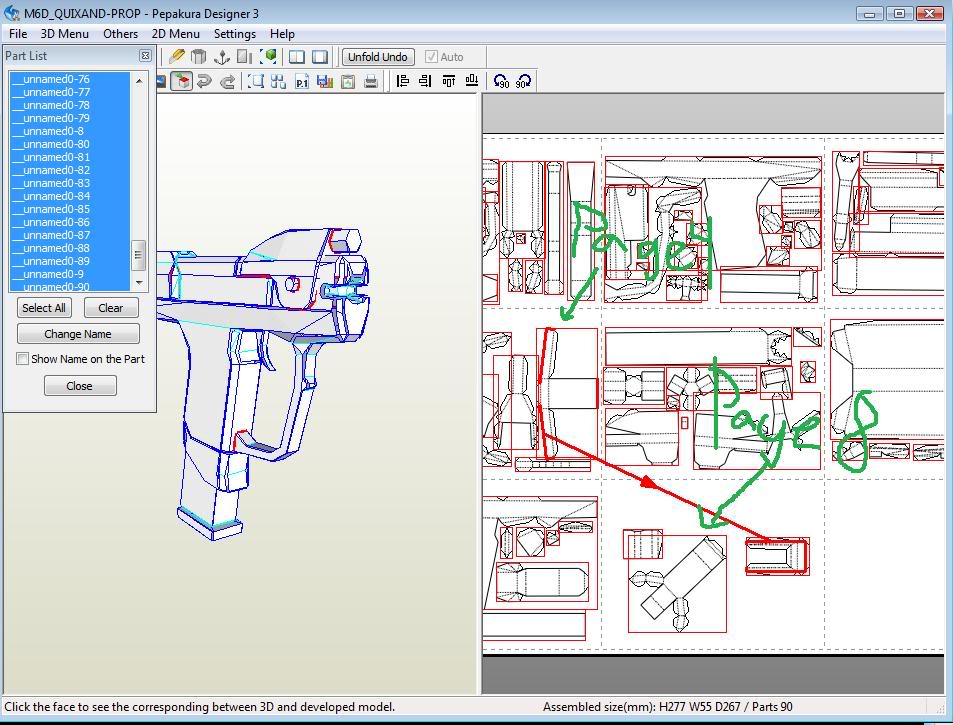
Task: Open the File menu
Action: (18, 34)
